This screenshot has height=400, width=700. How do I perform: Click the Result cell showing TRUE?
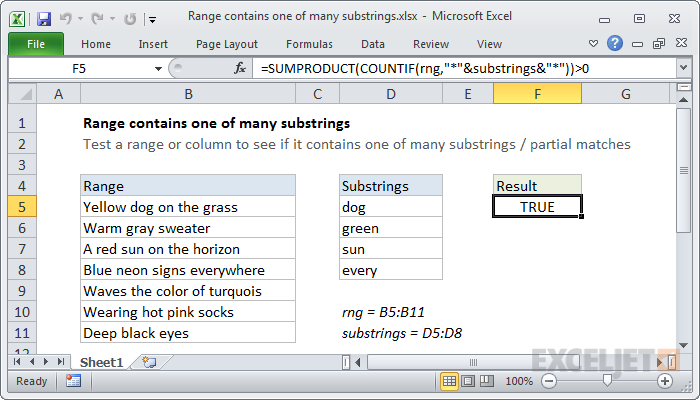[537, 207]
